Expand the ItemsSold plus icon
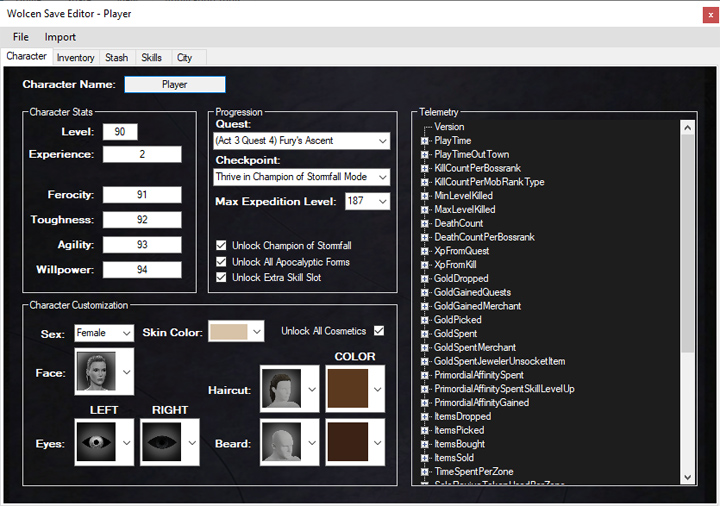 pyautogui.click(x=425, y=457)
